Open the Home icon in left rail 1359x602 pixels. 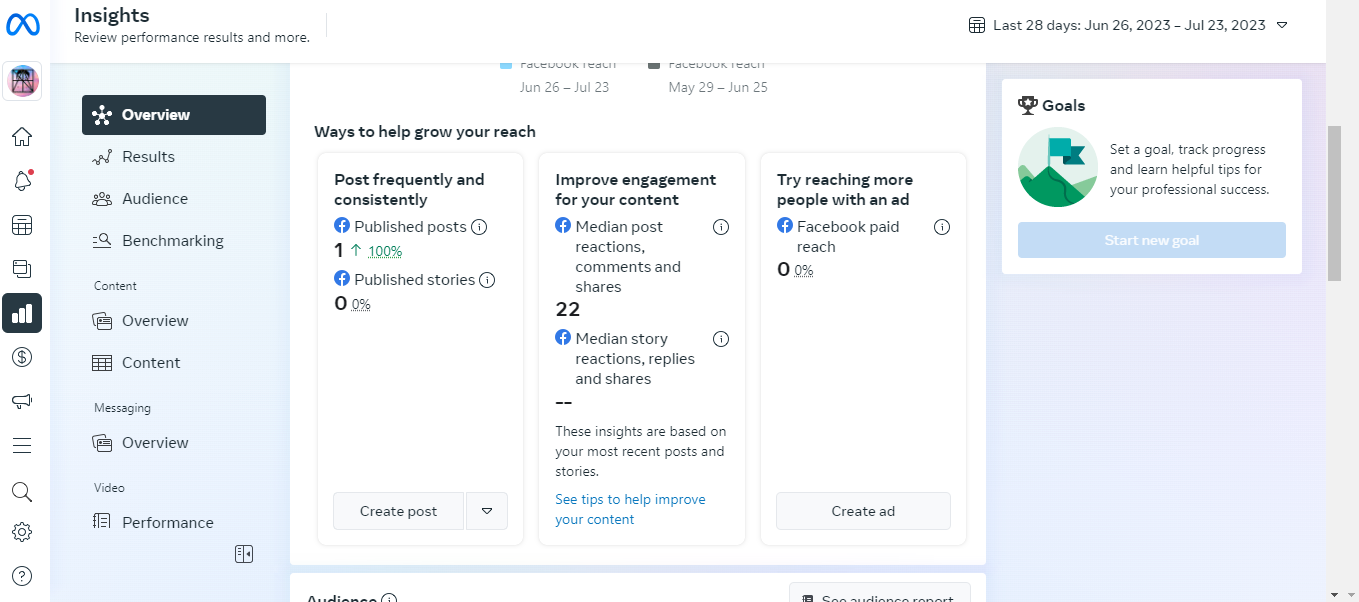(x=22, y=137)
